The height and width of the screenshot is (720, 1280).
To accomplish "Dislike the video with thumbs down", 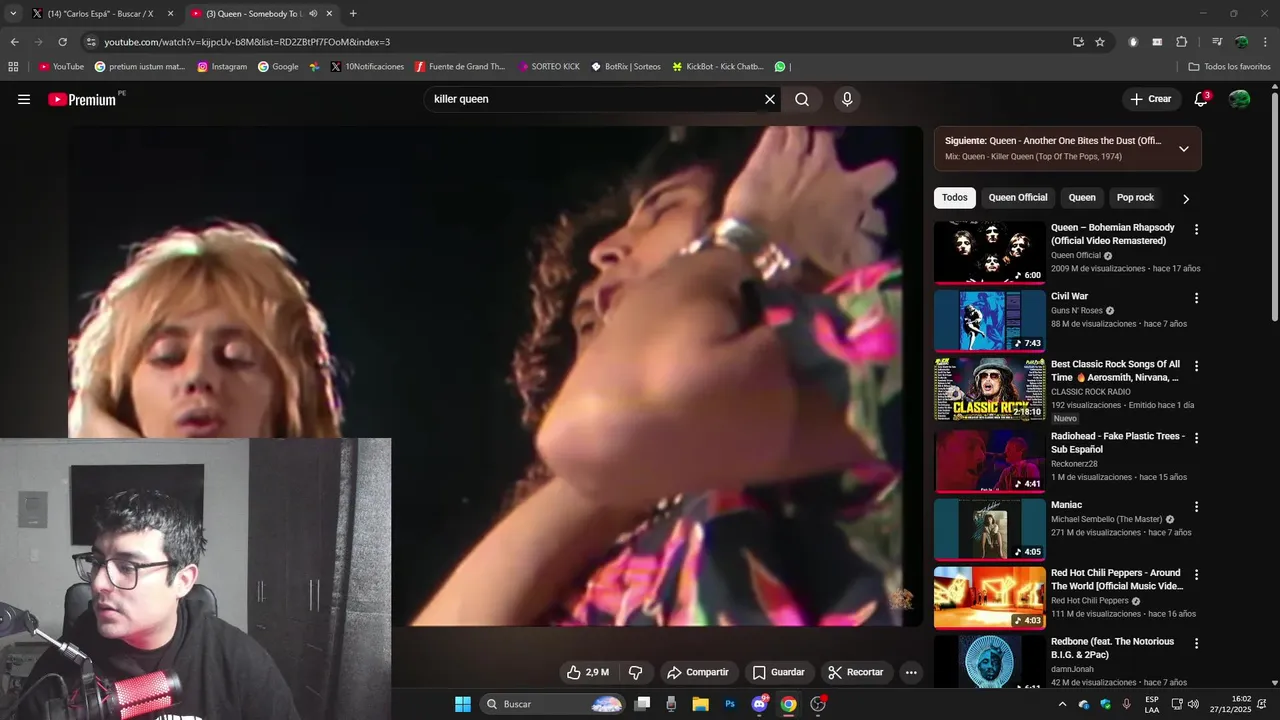I will [x=635, y=672].
